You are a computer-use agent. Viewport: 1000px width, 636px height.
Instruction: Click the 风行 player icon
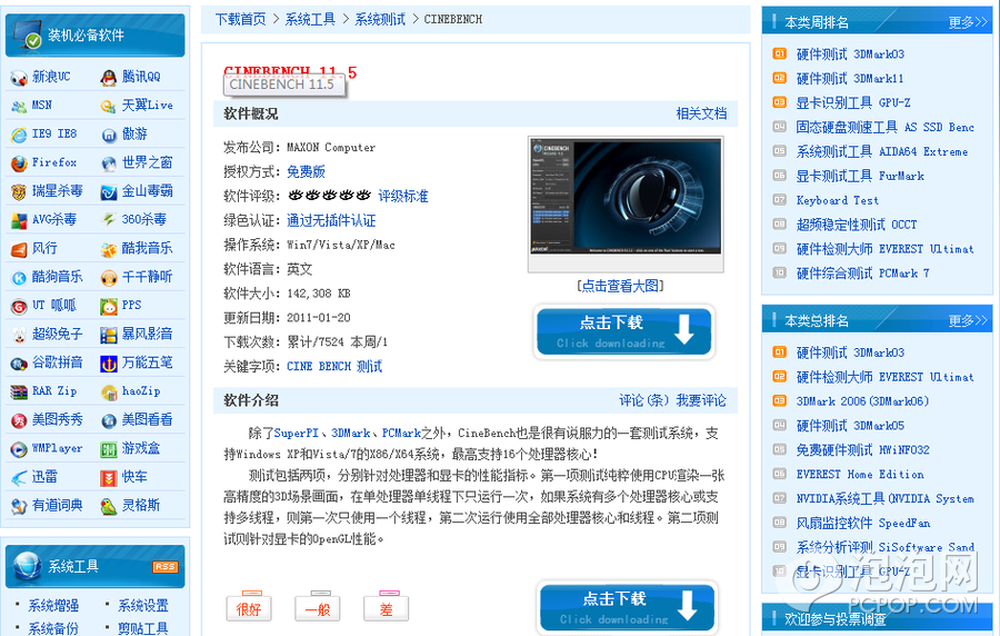point(18,249)
